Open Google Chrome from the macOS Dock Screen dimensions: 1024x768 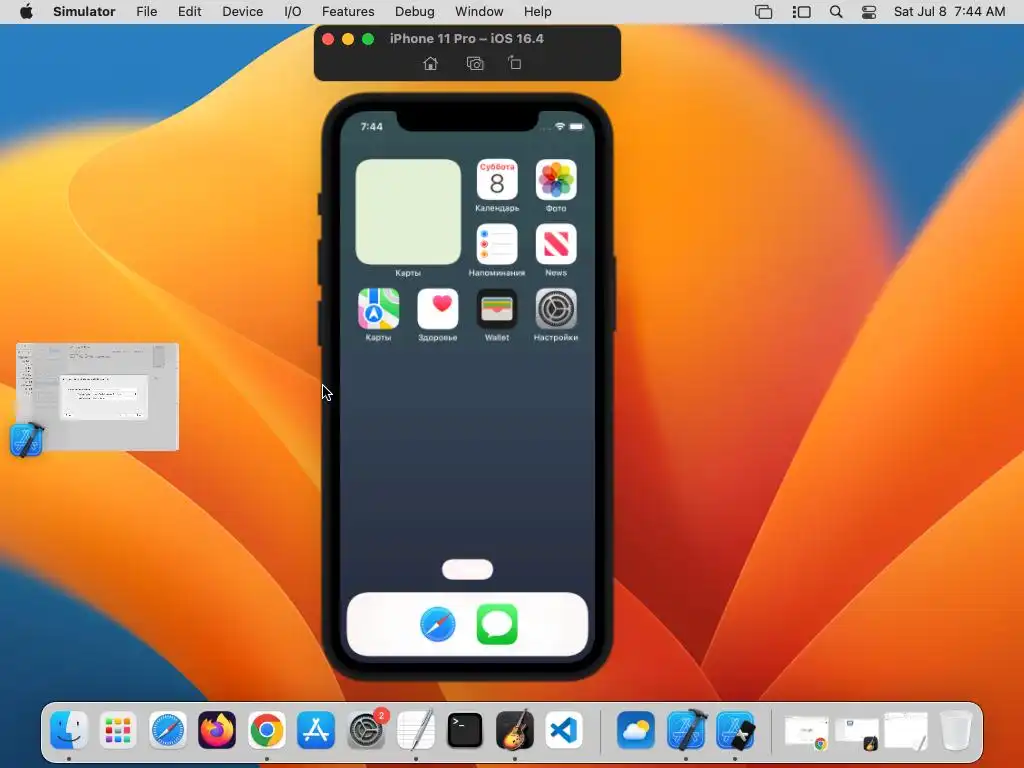pos(266,729)
